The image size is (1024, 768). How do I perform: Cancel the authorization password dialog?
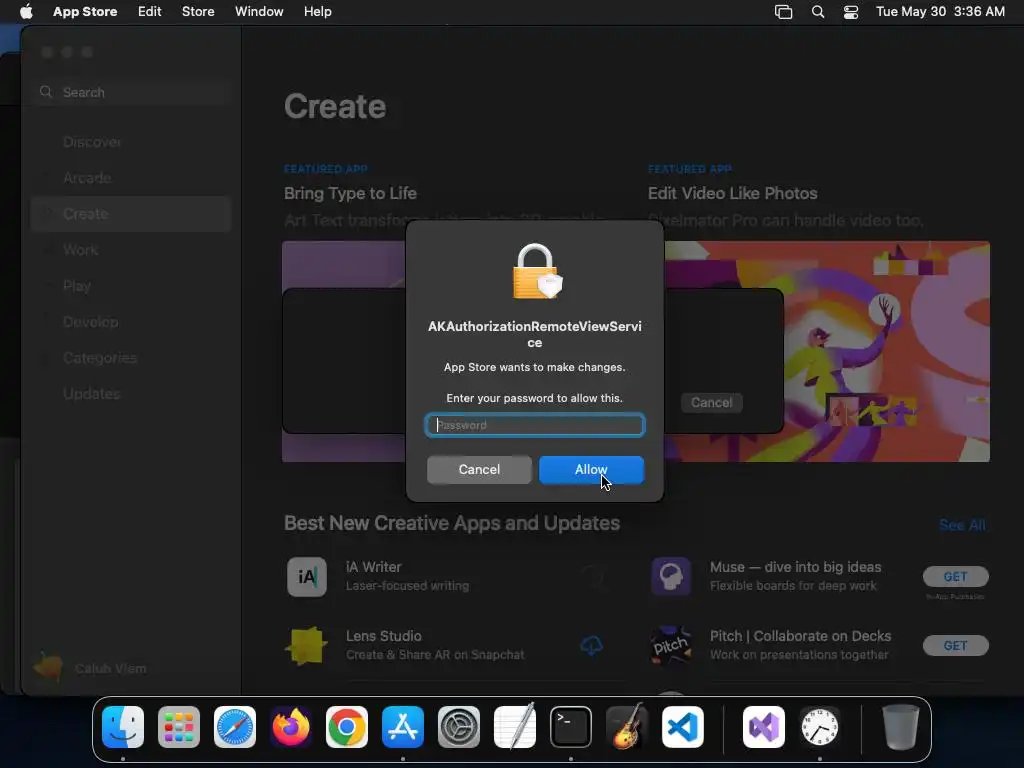[479, 470]
